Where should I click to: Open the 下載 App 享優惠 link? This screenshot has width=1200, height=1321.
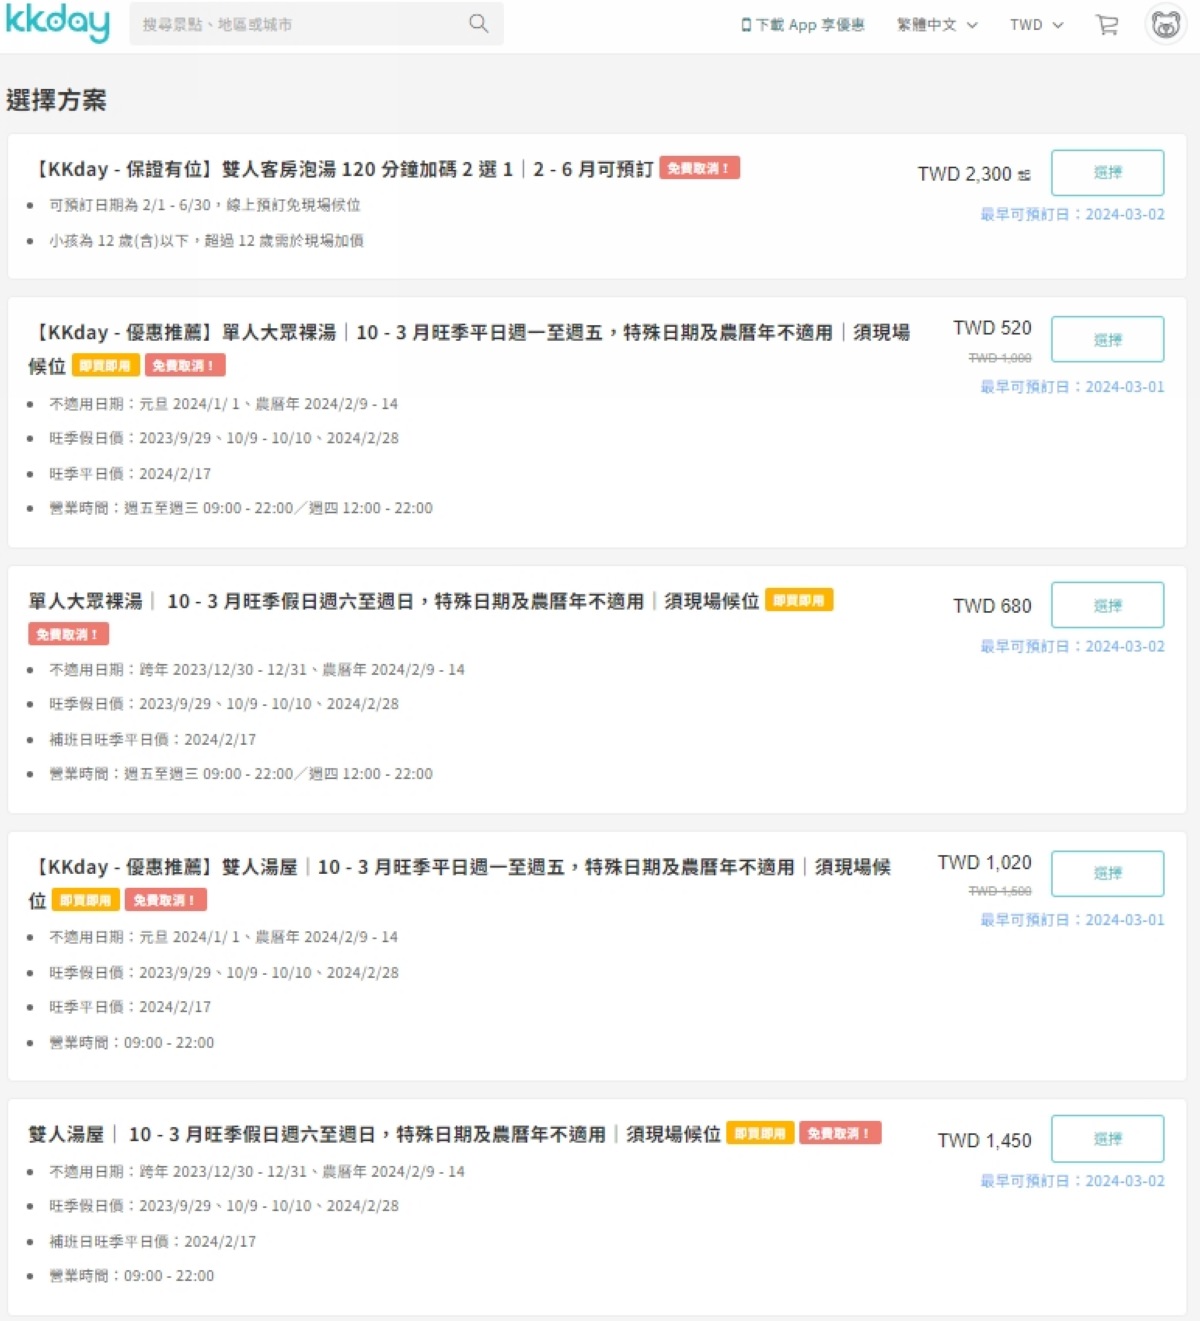click(x=803, y=25)
